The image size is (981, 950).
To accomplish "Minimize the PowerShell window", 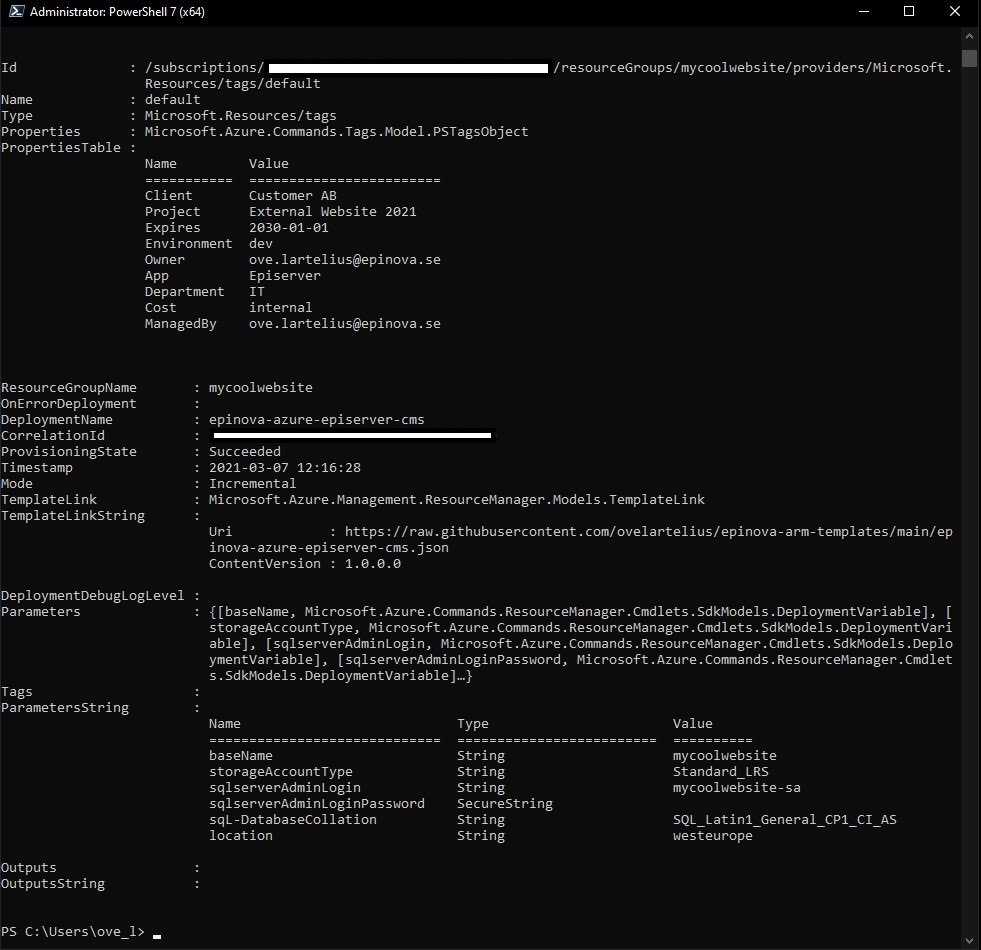I will (x=863, y=12).
